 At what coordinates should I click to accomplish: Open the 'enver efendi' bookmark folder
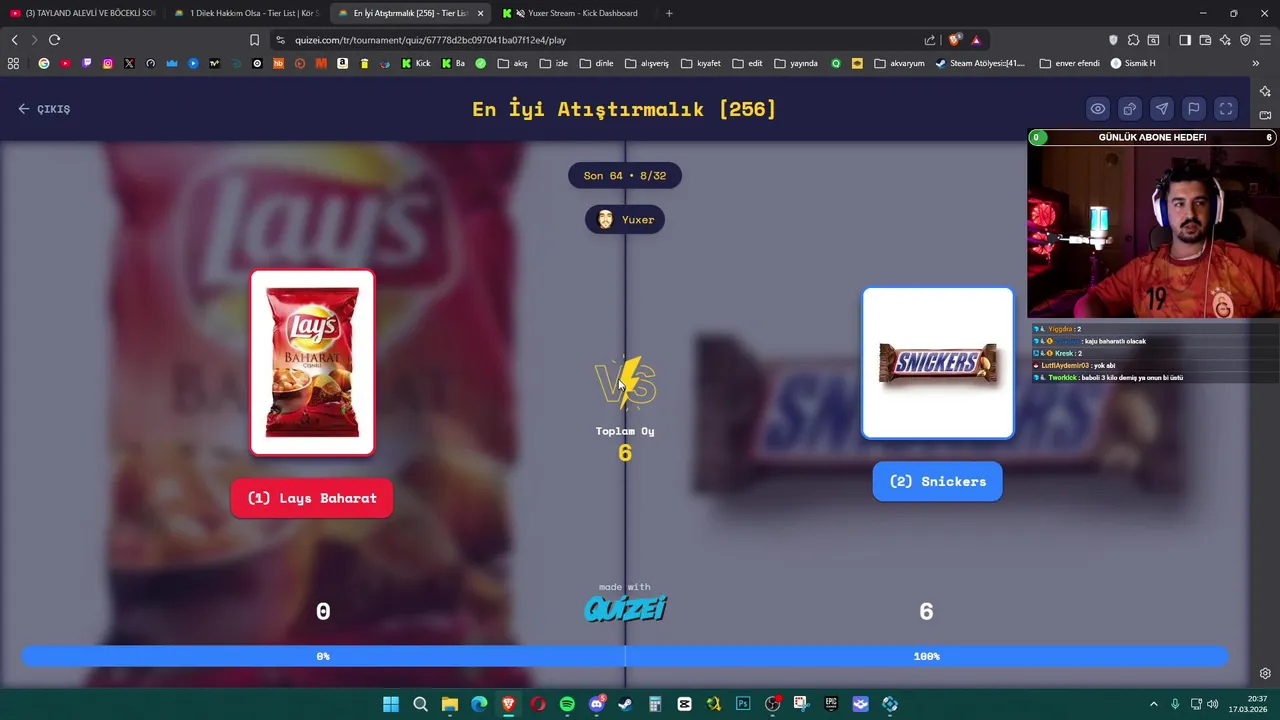(x=1069, y=63)
